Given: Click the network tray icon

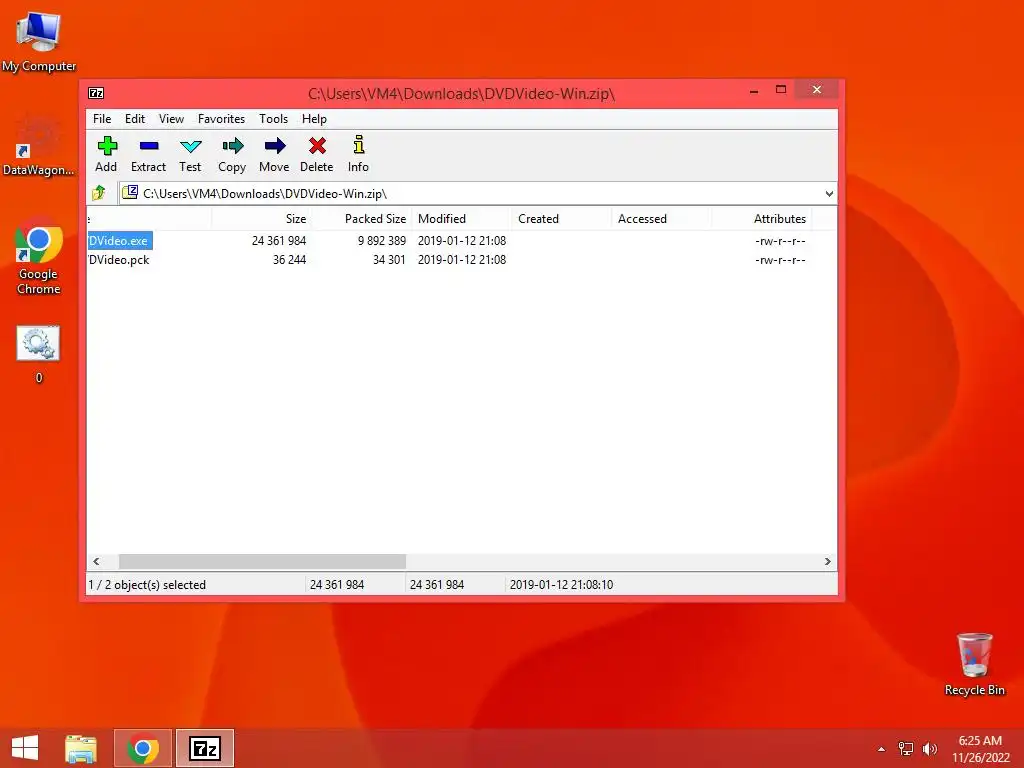Looking at the screenshot, I should (906, 749).
